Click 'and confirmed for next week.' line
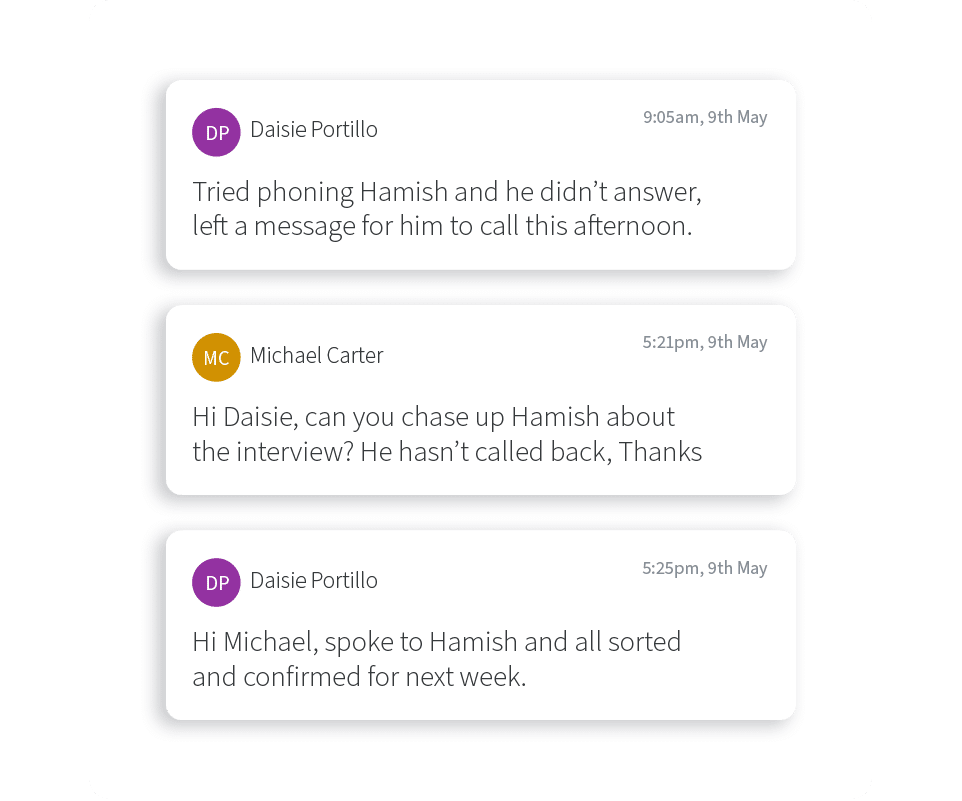 [360, 677]
